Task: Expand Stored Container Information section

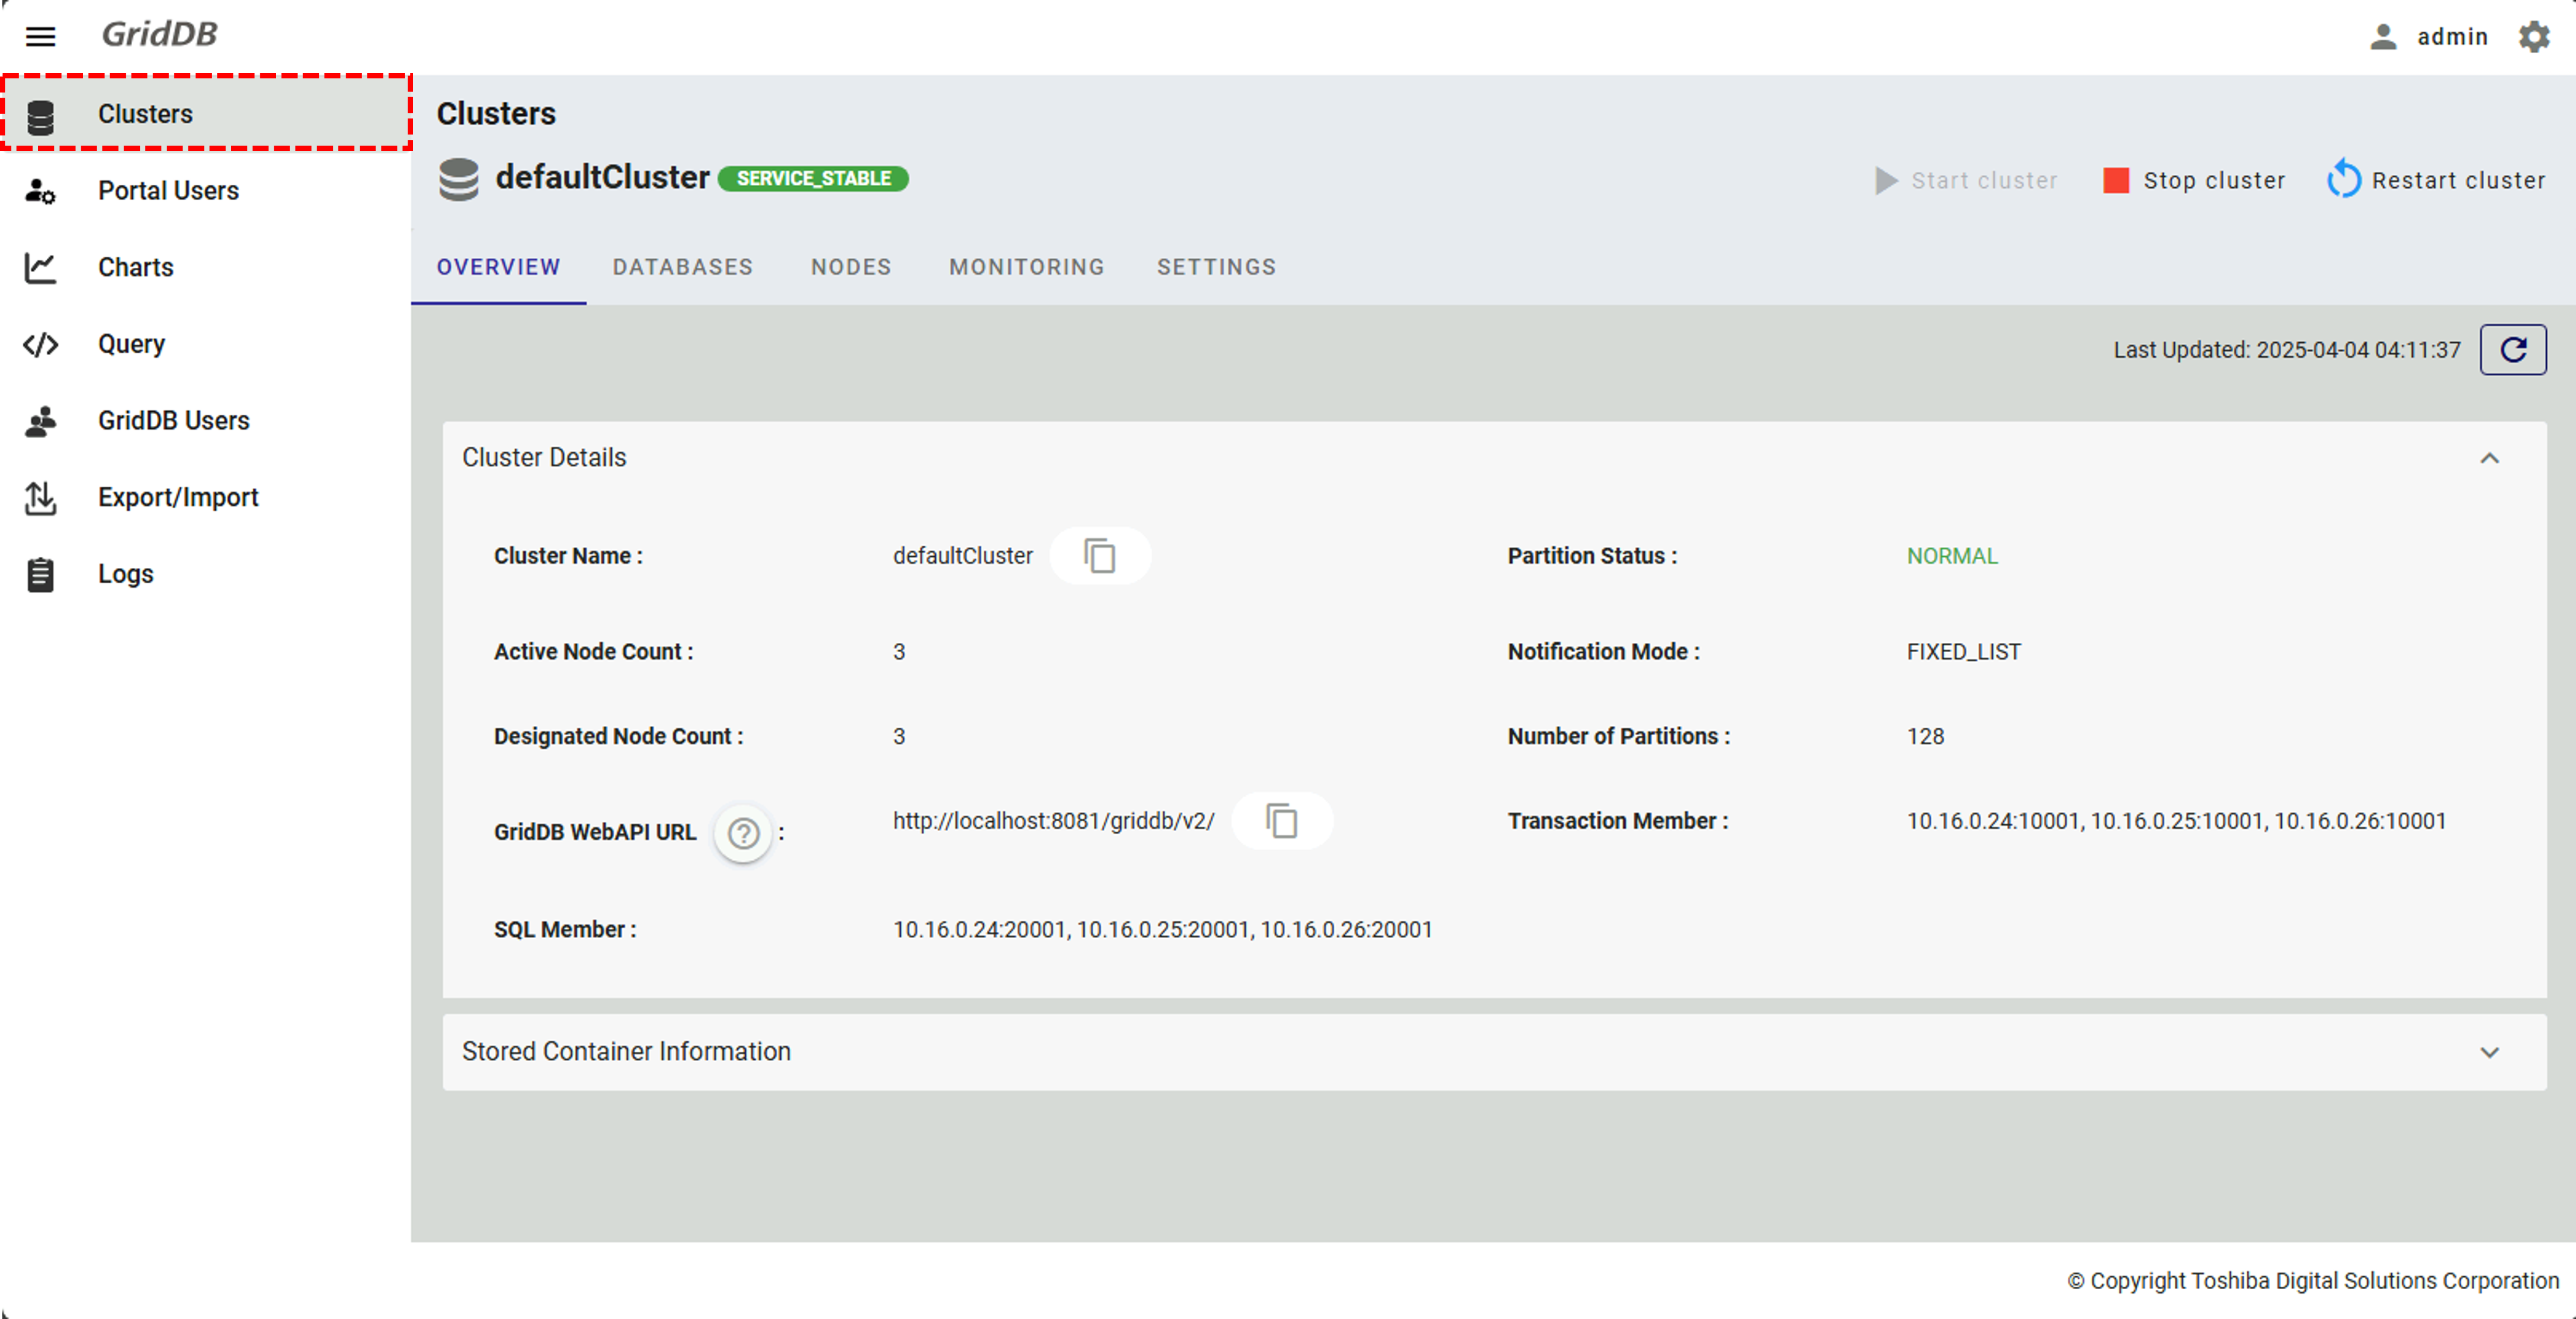Action: (2489, 1052)
